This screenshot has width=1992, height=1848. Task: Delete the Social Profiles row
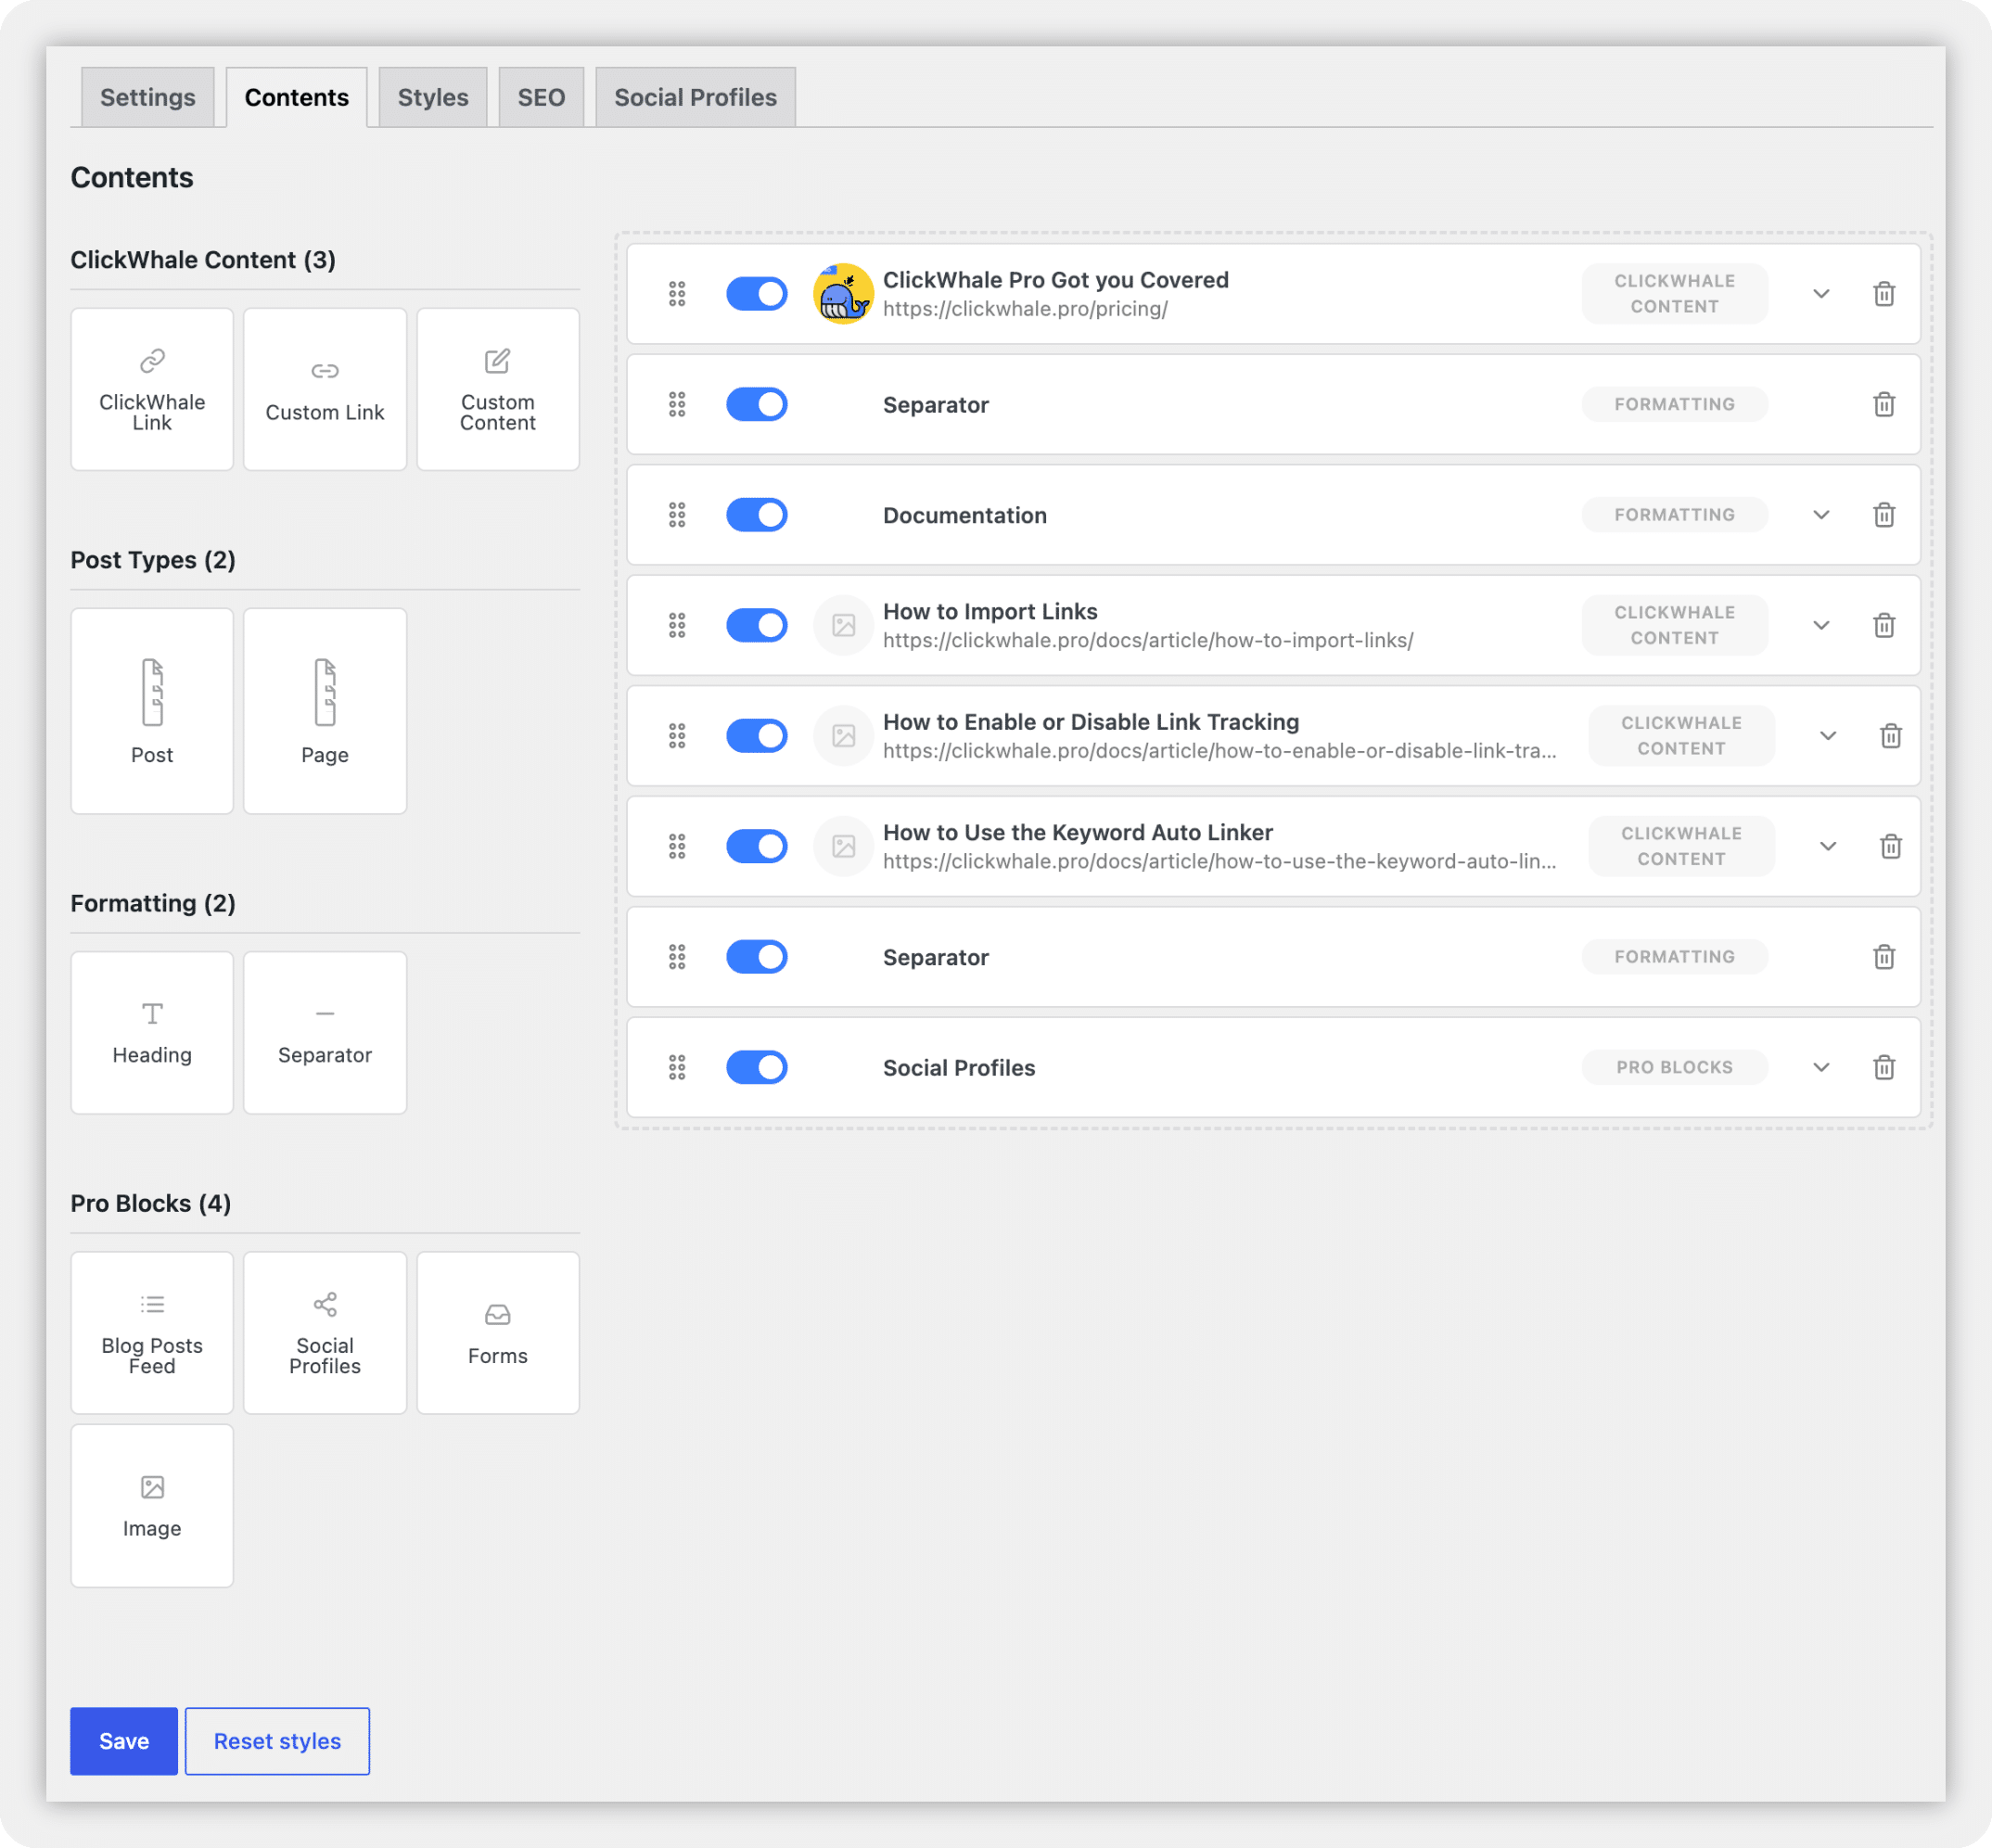[x=1884, y=1067]
